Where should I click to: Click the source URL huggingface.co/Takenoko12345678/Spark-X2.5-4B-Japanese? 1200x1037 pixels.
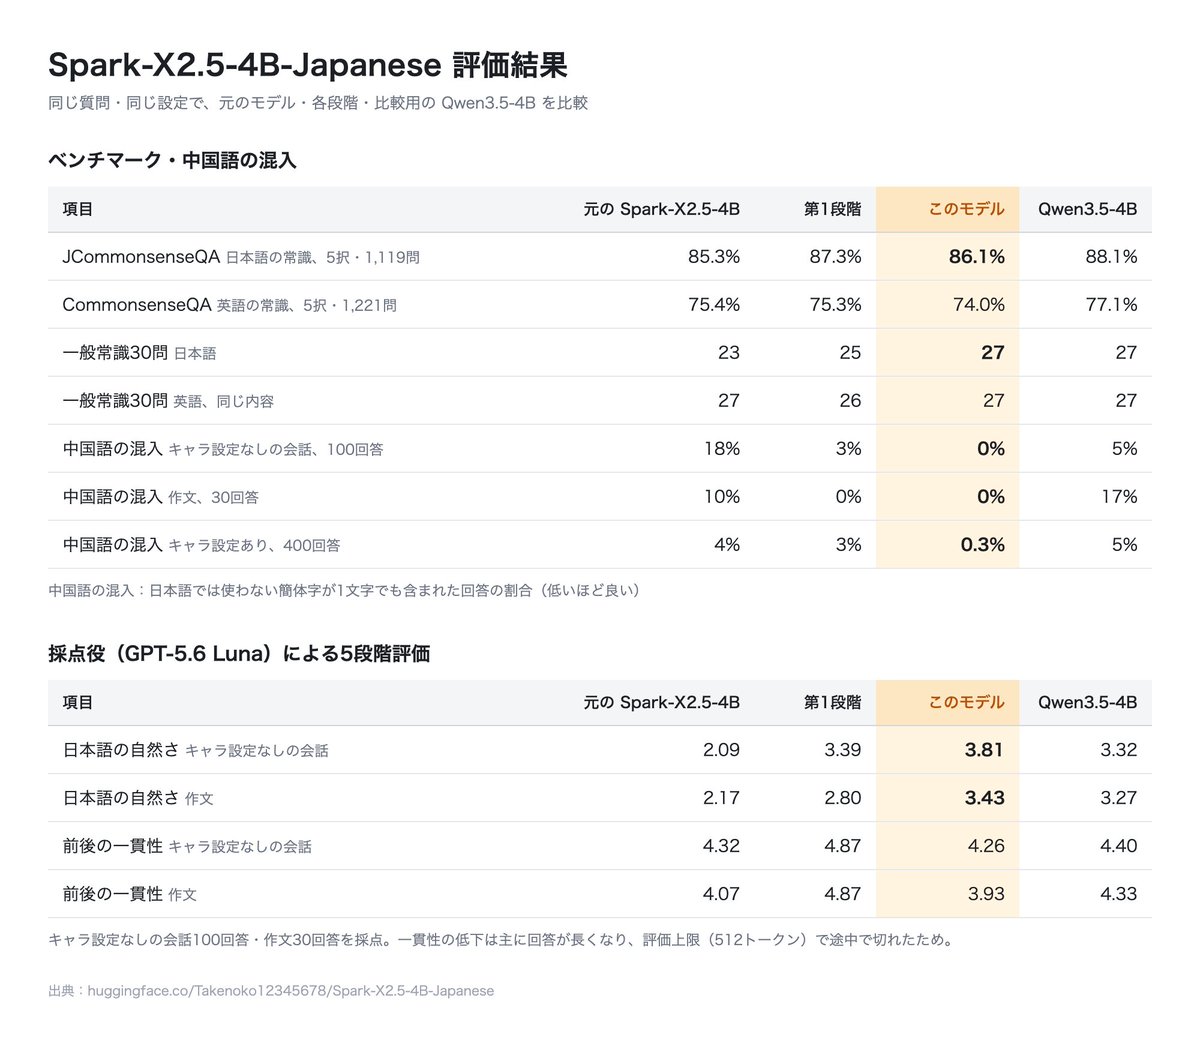291,991
